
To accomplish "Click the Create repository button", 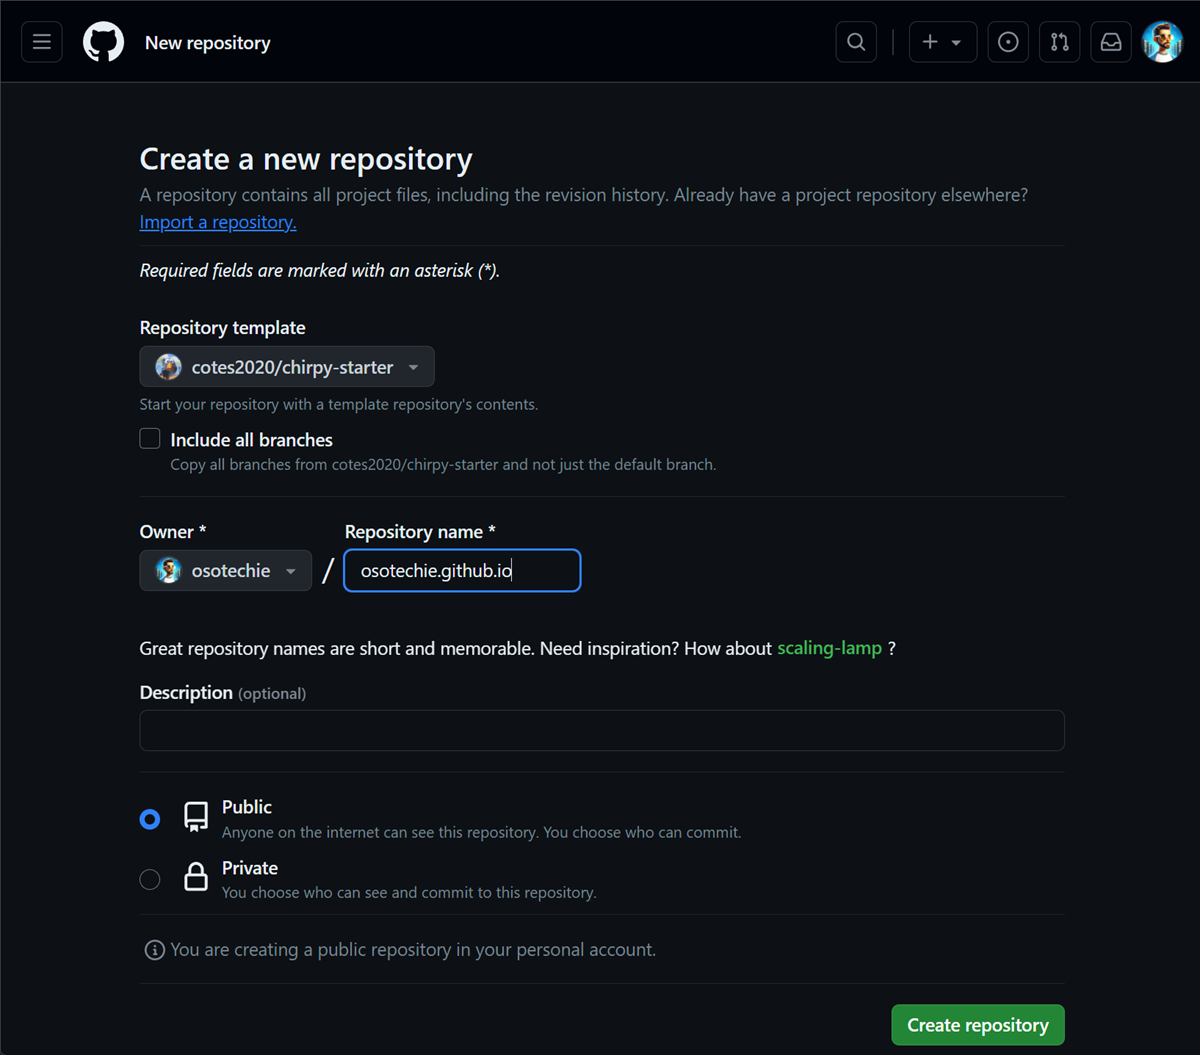I will 977,1025.
